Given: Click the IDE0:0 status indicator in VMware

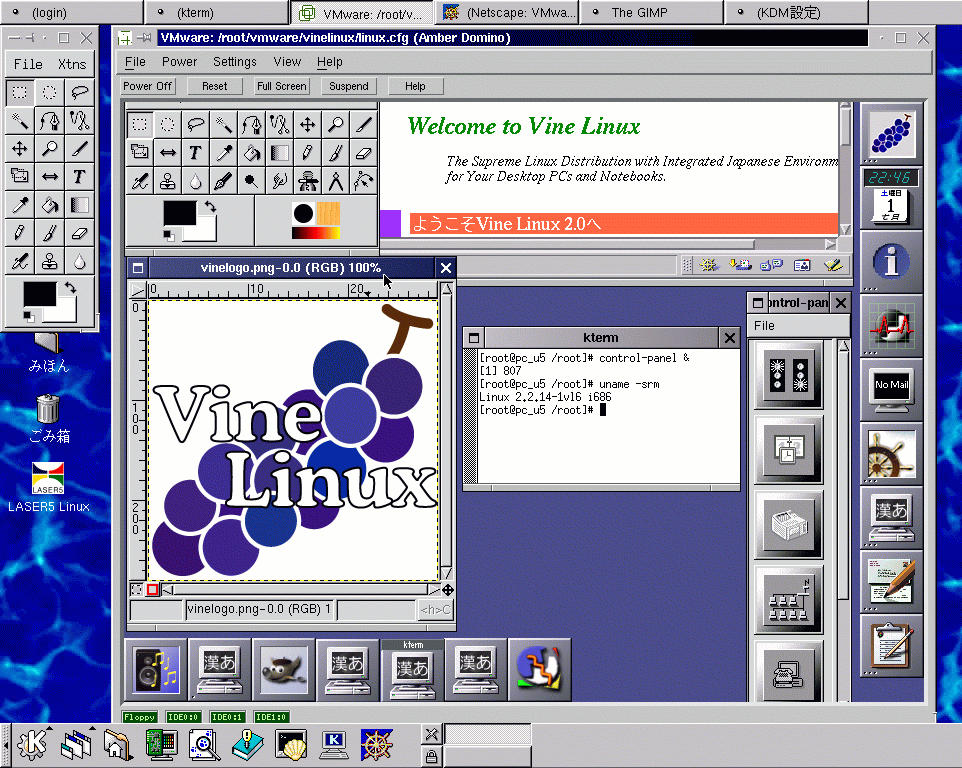Looking at the screenshot, I should tap(183, 716).
